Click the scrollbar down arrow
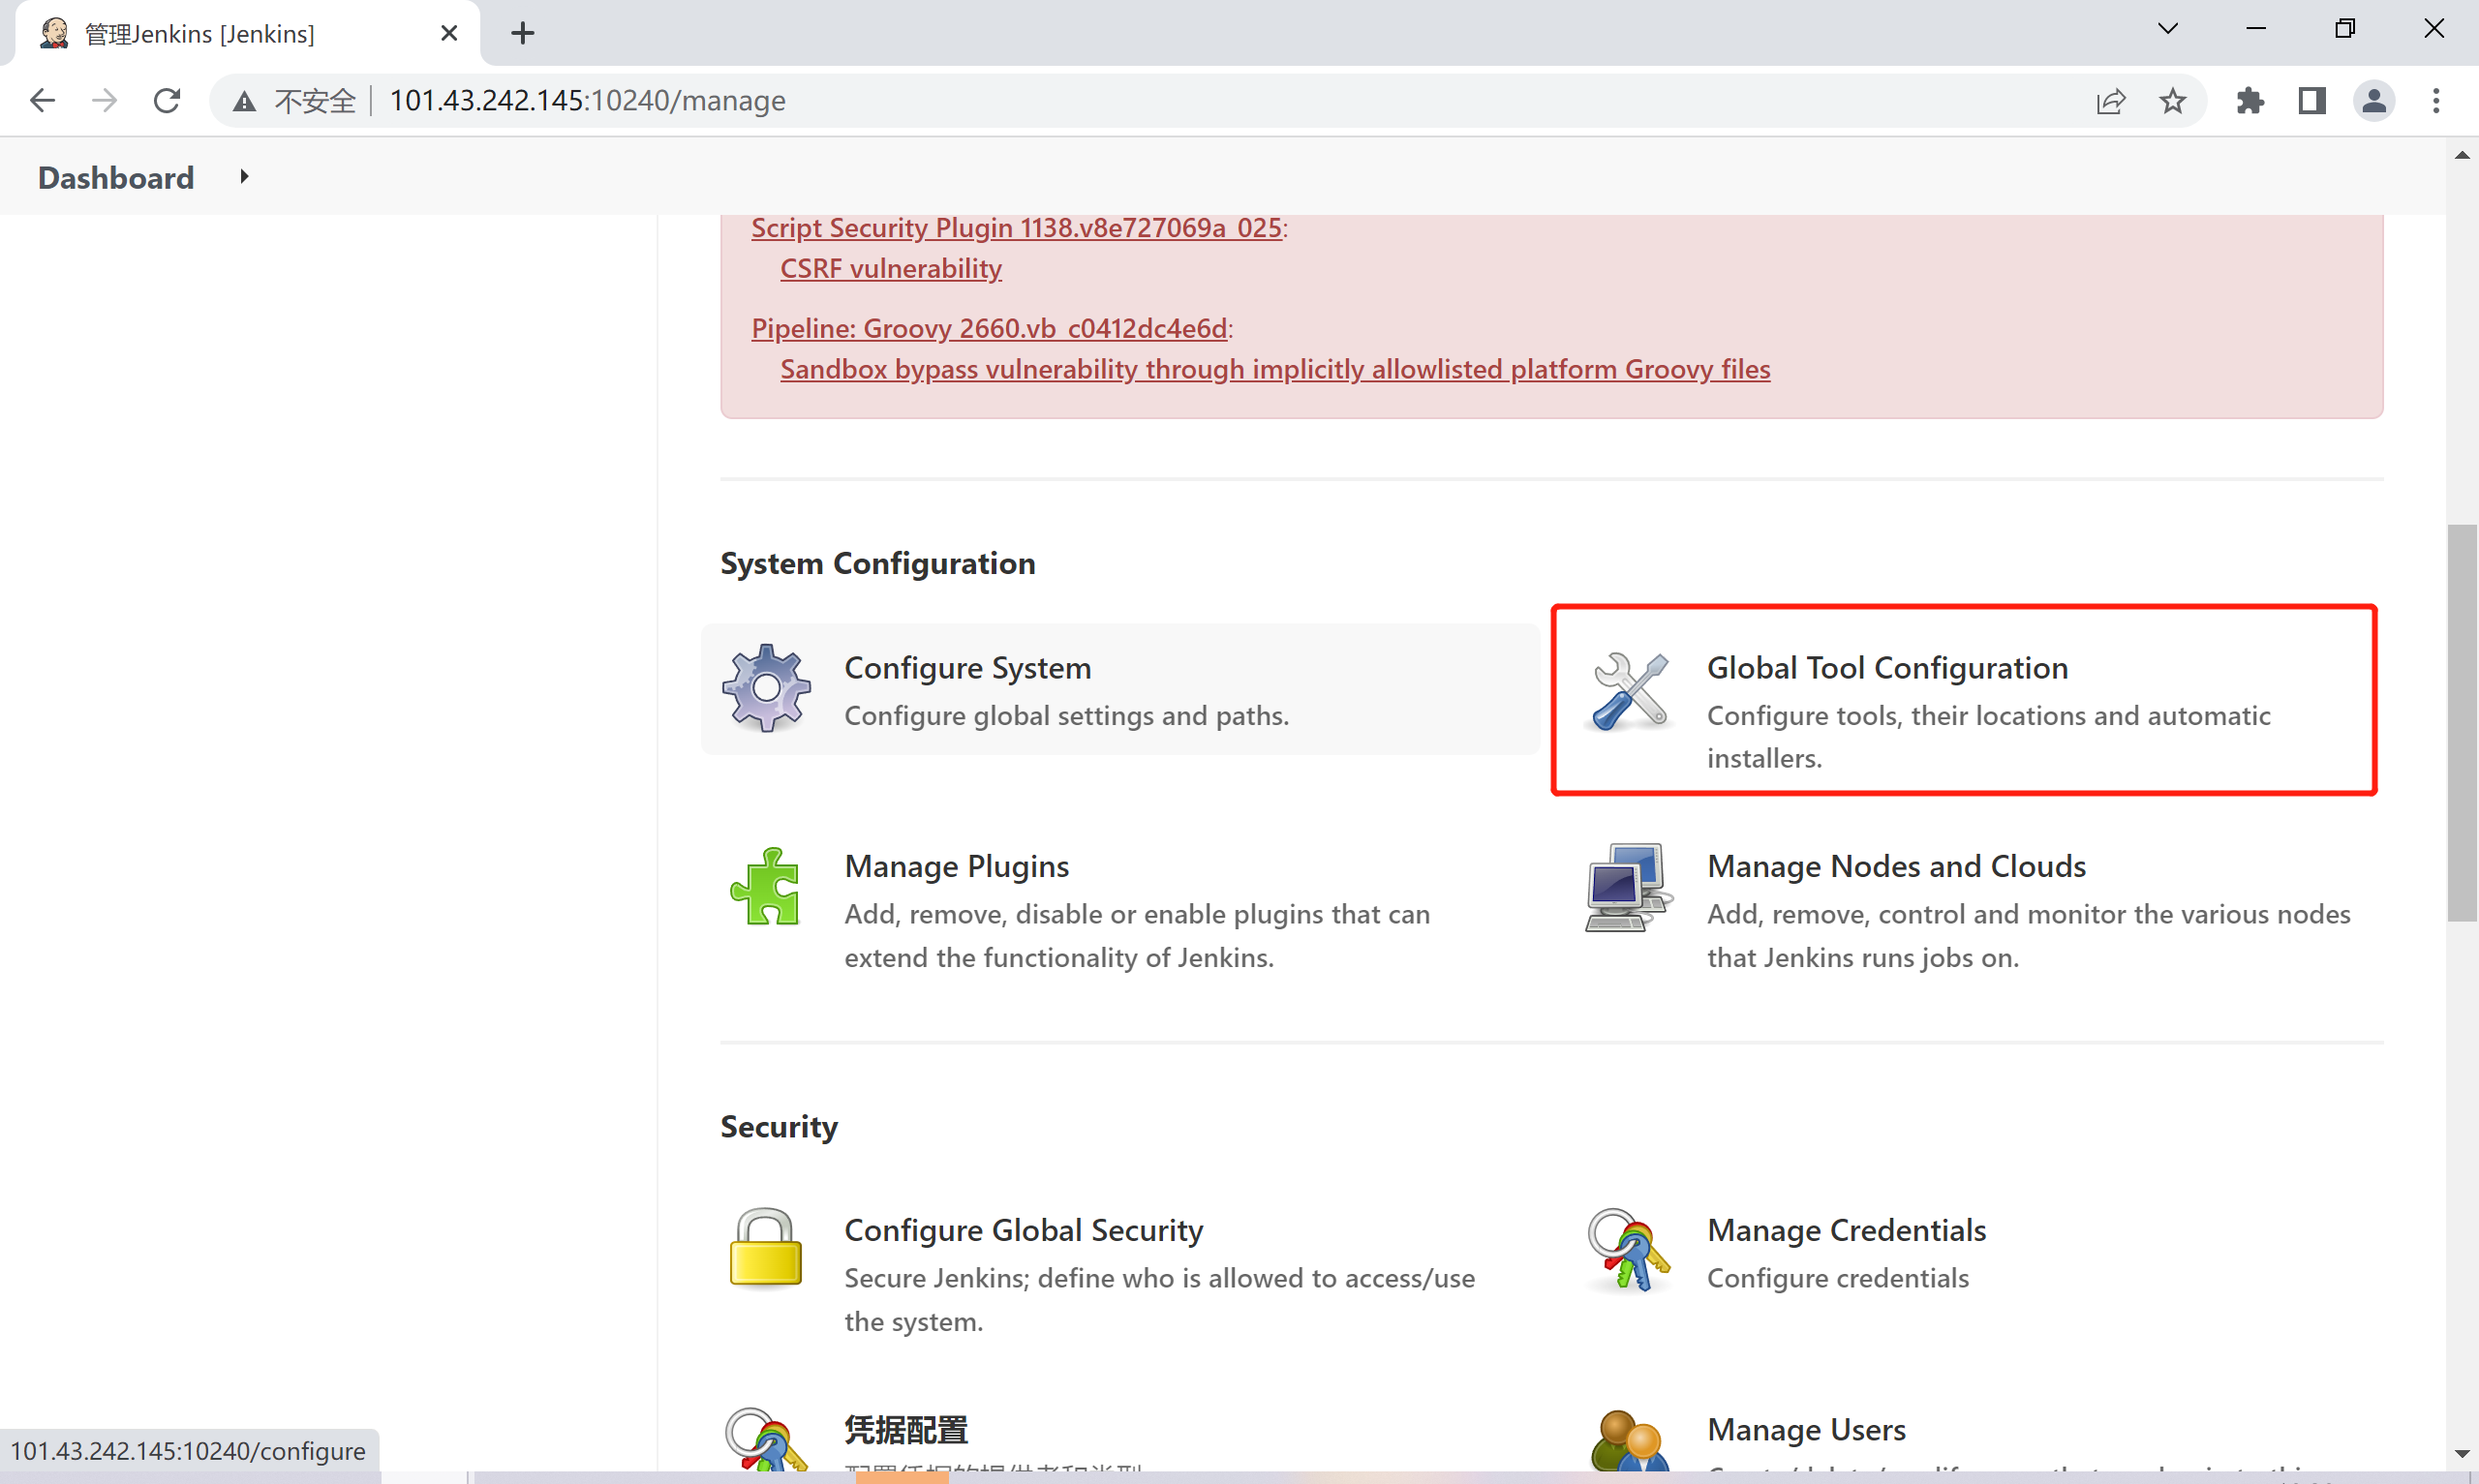Screen dimensions: 2479x1484 pyautogui.click(x=2461, y=1454)
